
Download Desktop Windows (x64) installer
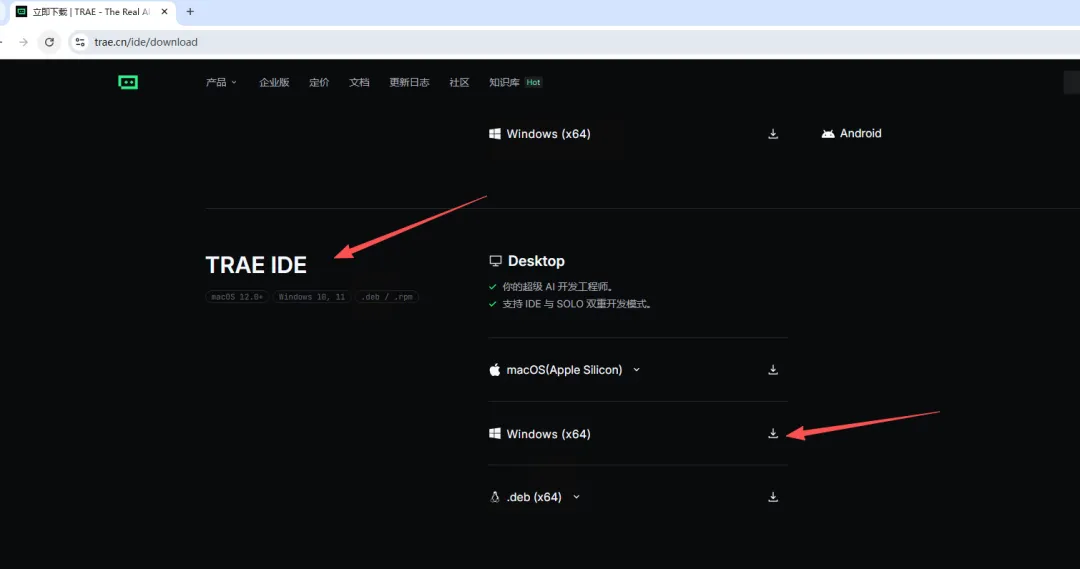773,433
